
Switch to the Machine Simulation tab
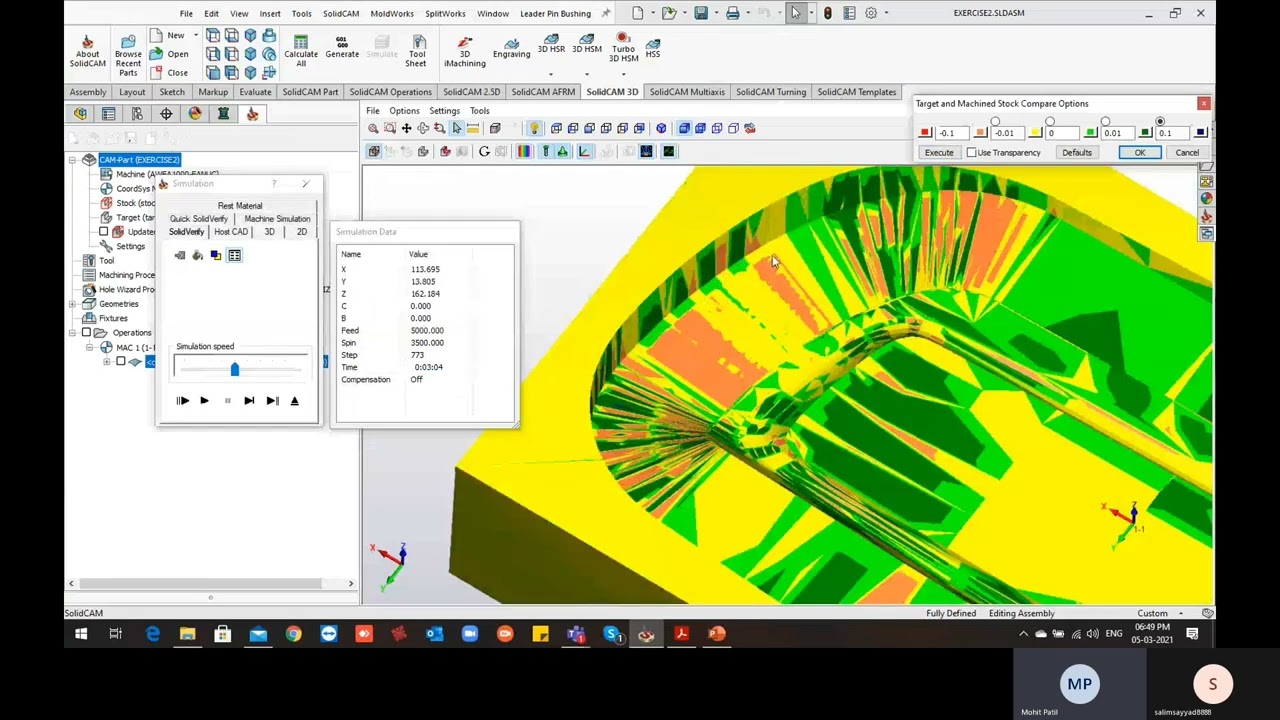277,219
